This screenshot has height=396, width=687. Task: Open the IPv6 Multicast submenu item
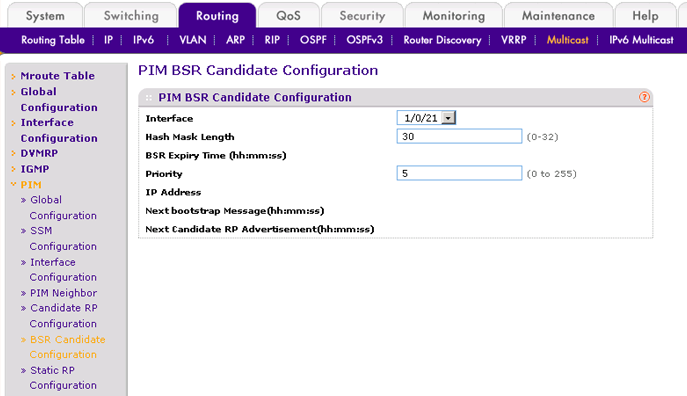641,40
